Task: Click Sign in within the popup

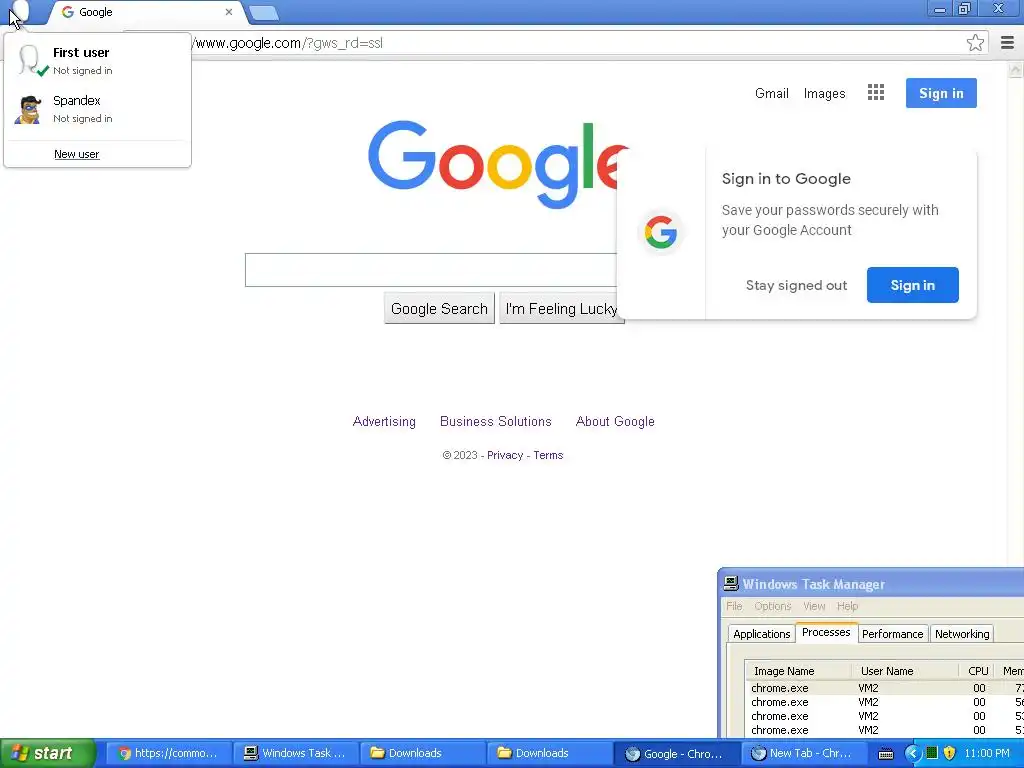Action: point(912,285)
